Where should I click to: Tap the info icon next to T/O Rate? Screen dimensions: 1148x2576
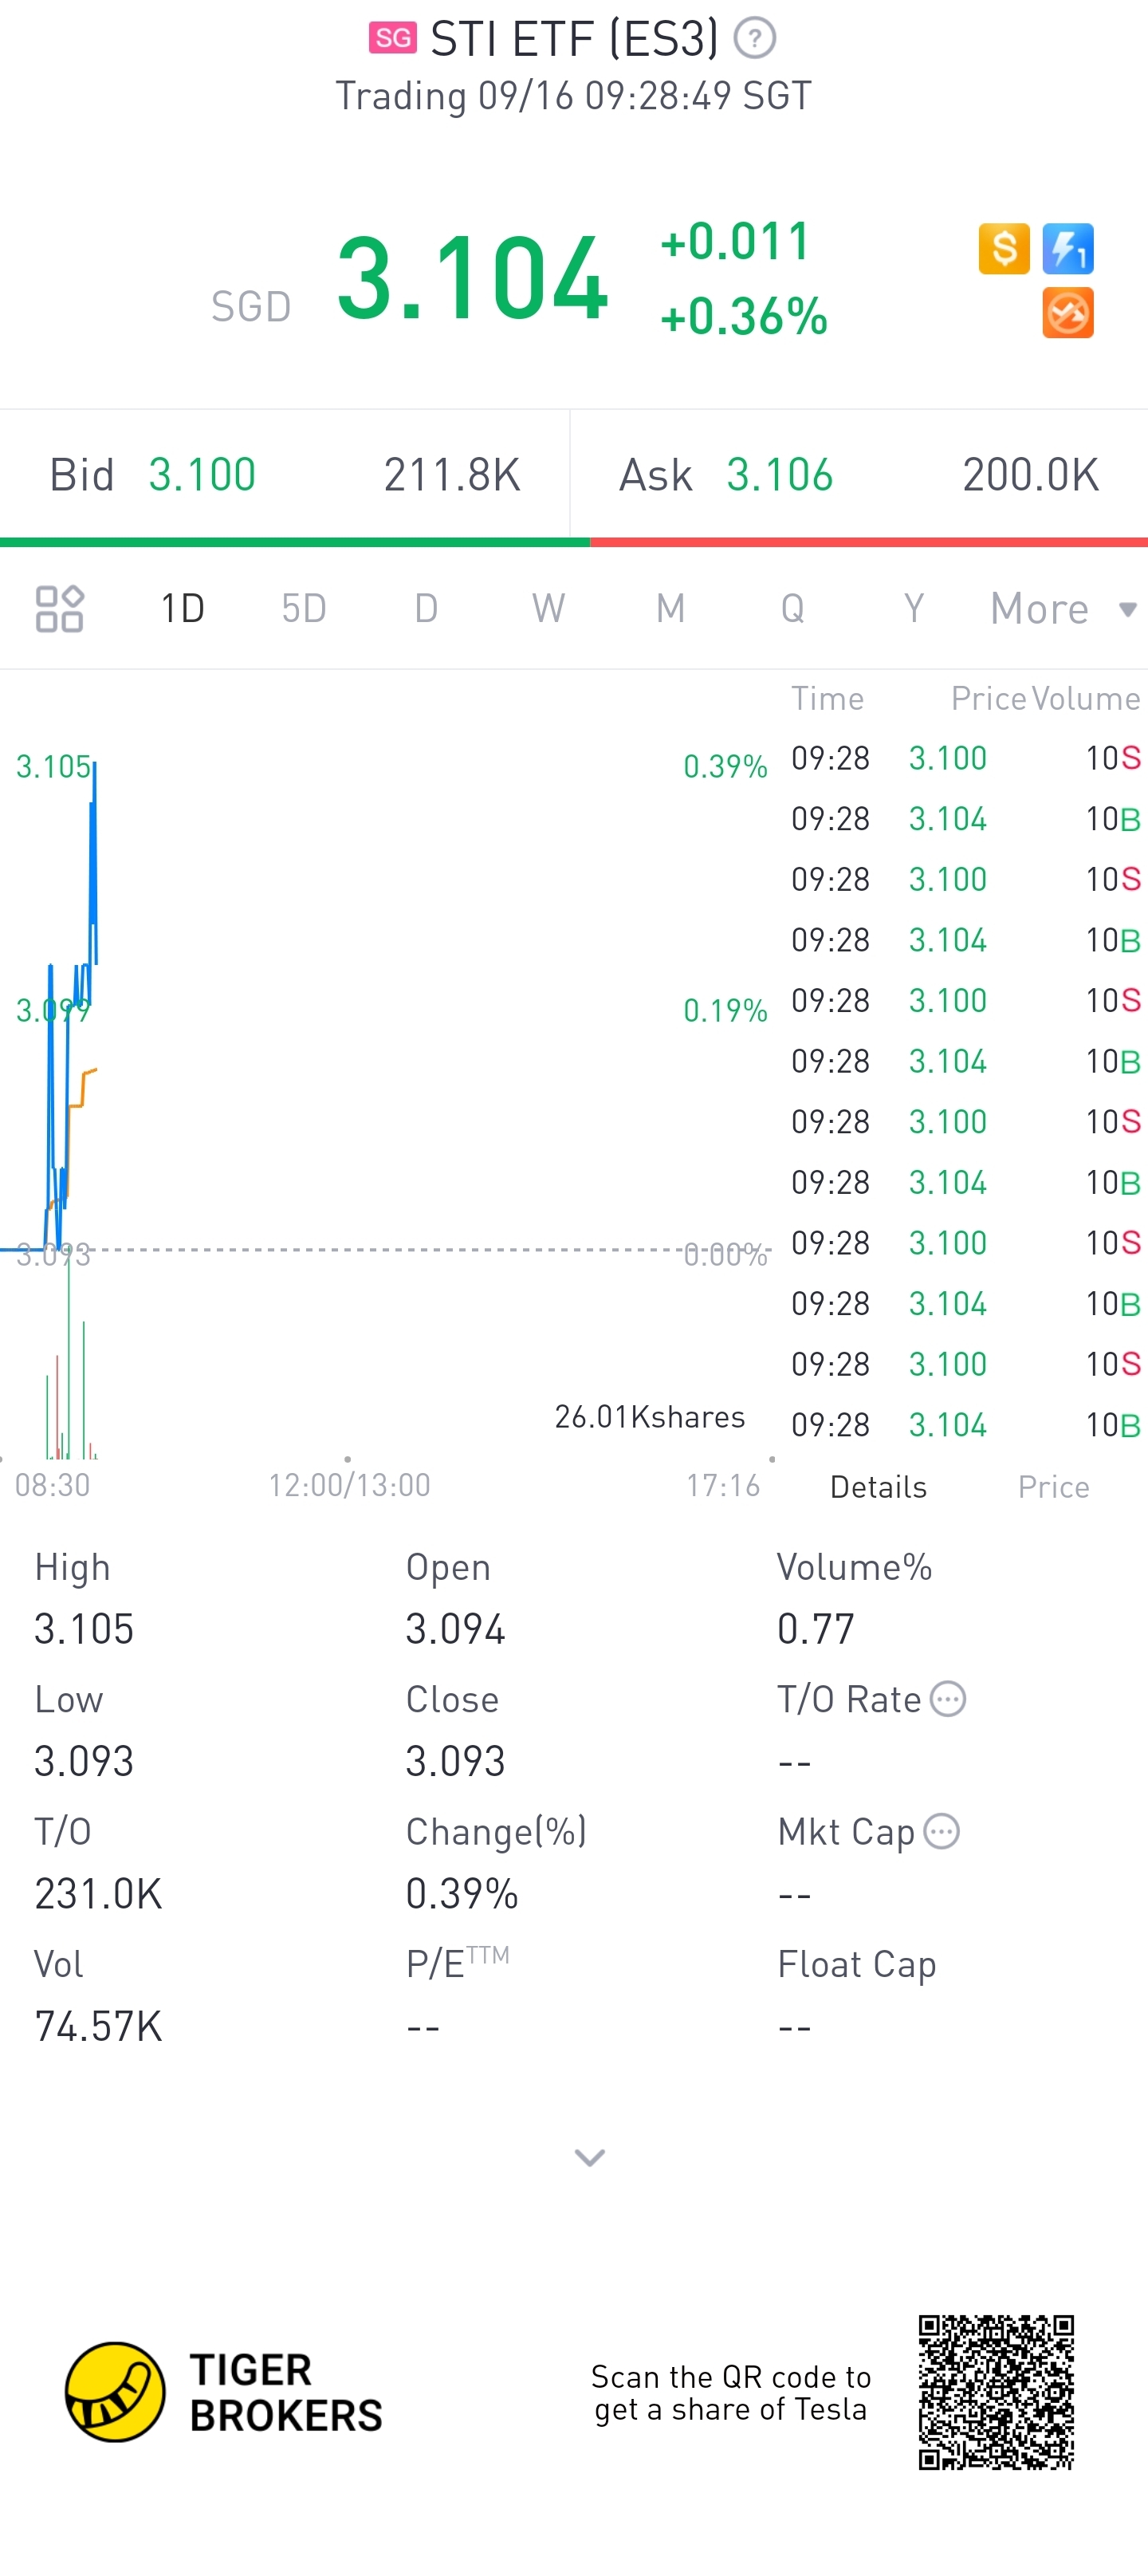pyautogui.click(x=948, y=1699)
